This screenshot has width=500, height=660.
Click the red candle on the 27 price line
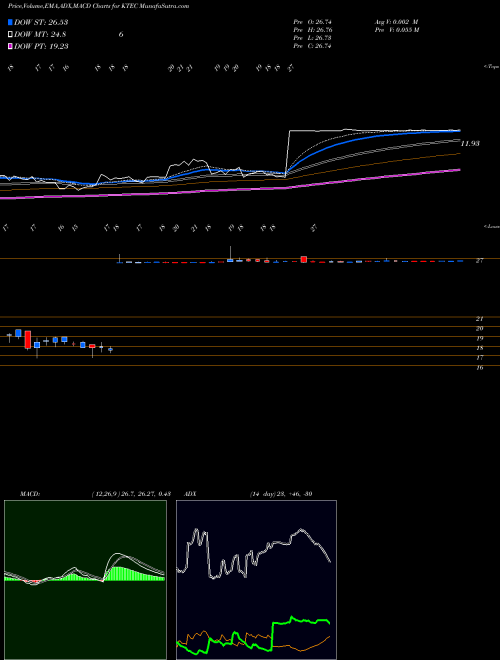(x=304, y=259)
